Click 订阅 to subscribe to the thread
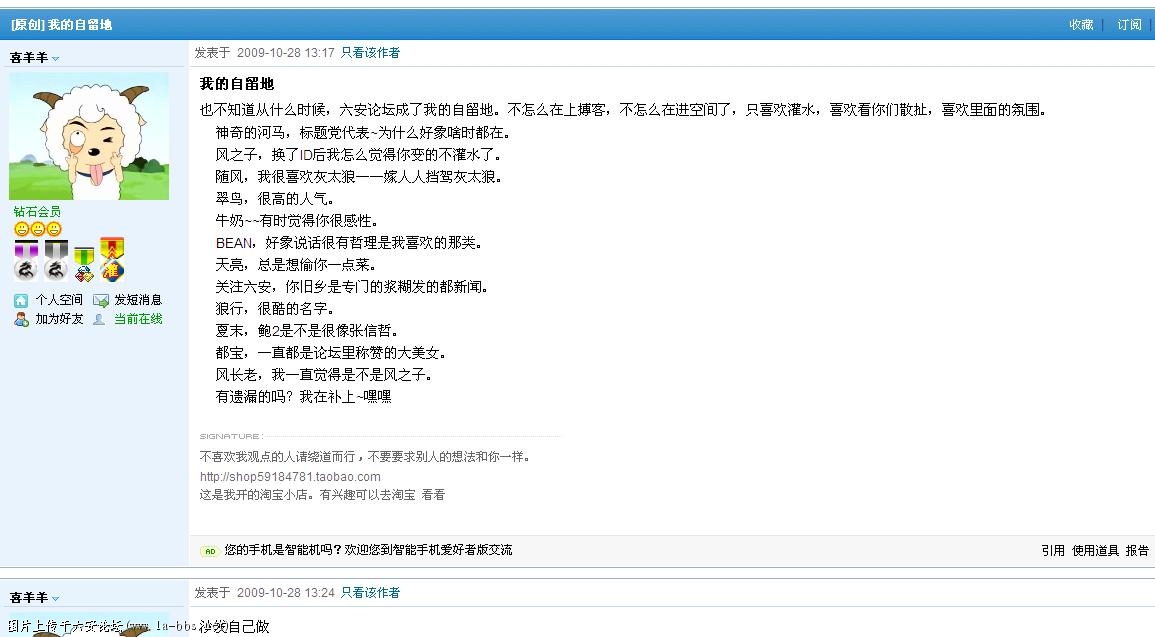 (1129, 24)
